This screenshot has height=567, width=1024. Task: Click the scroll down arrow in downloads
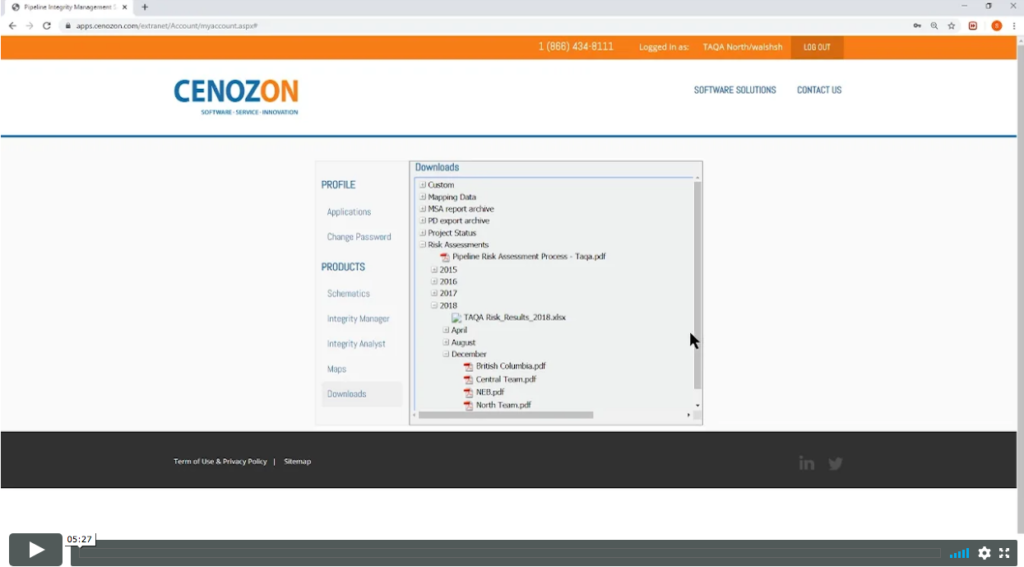point(697,406)
